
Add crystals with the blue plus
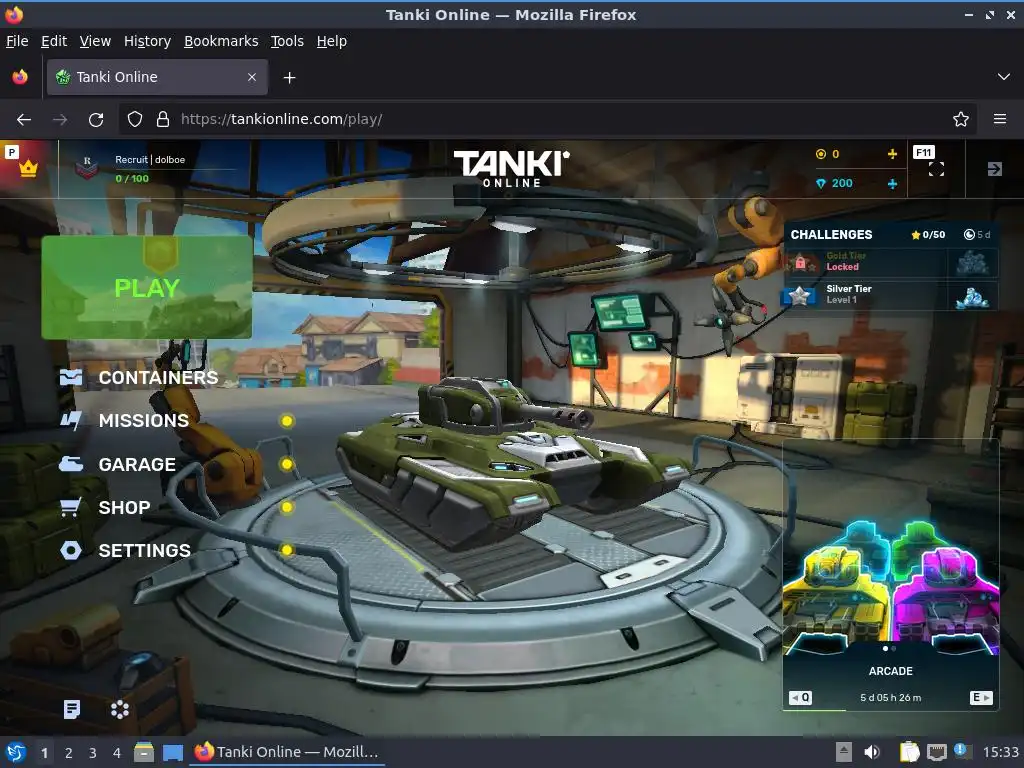pos(892,184)
